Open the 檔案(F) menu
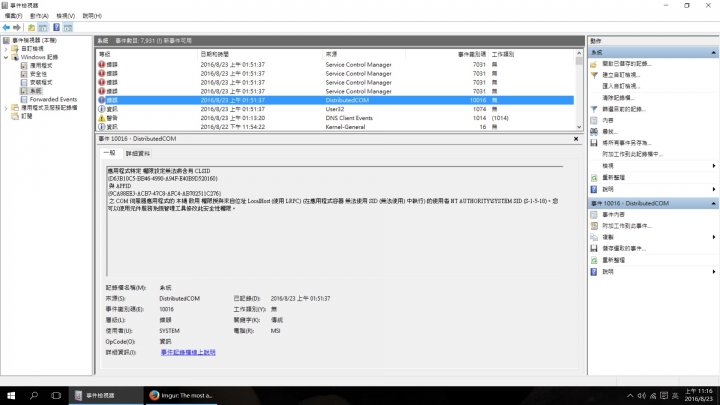 pos(13,16)
